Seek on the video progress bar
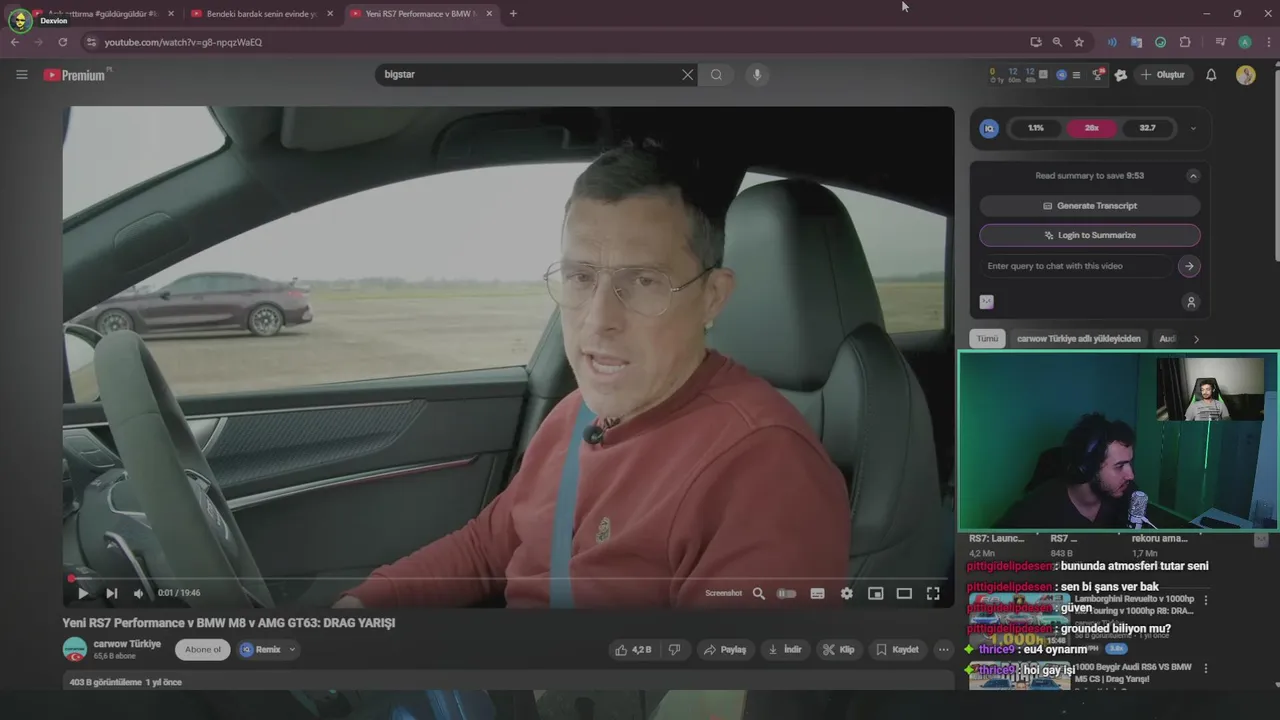The height and width of the screenshot is (720, 1280). pyautogui.click(x=508, y=578)
